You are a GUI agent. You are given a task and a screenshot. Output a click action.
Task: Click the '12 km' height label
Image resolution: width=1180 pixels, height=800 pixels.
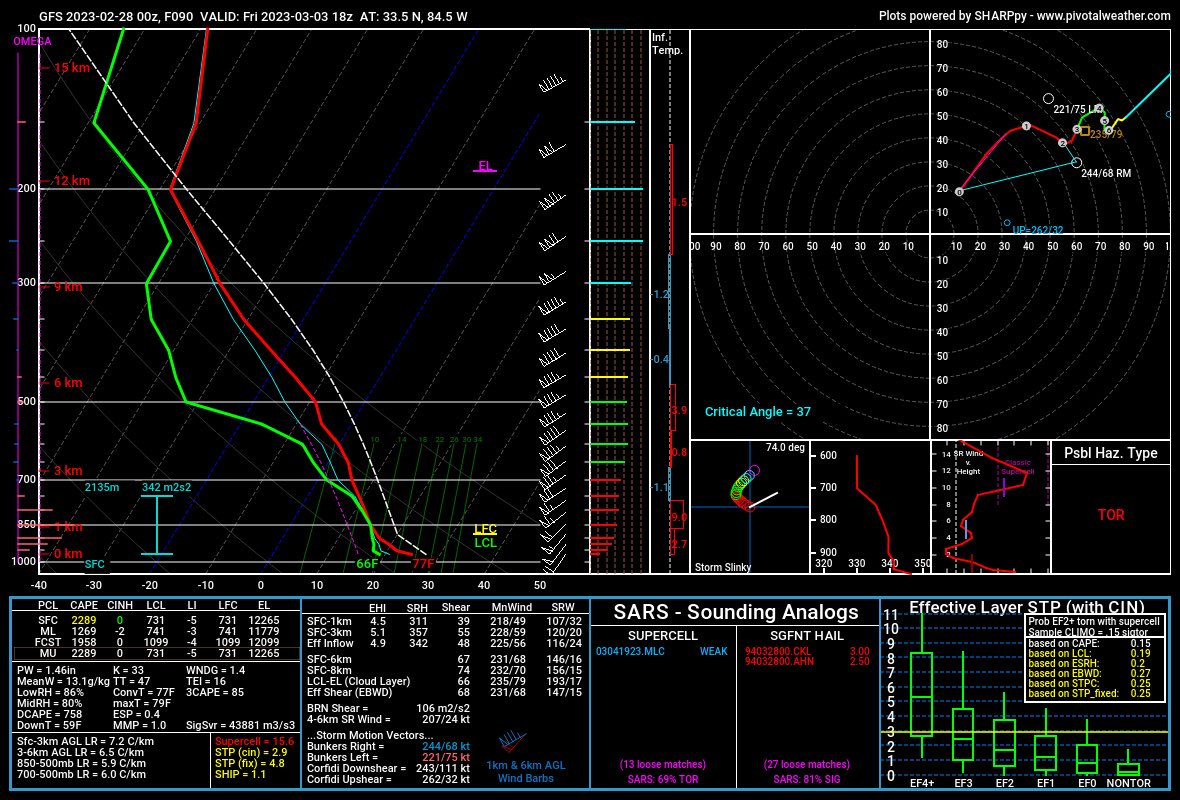(71, 181)
